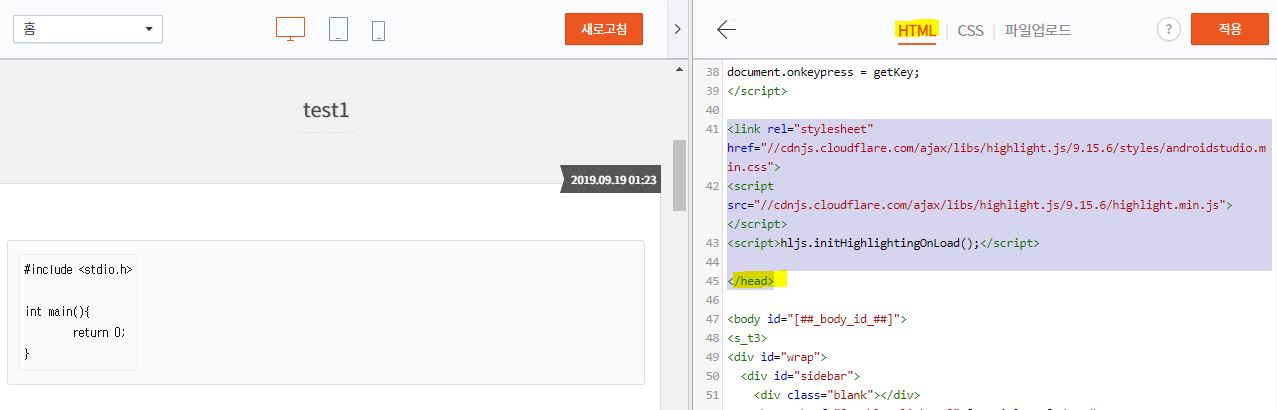The image size is (1277, 410).
Task: Click the highlight.min.js script src line
Action: pos(980,205)
